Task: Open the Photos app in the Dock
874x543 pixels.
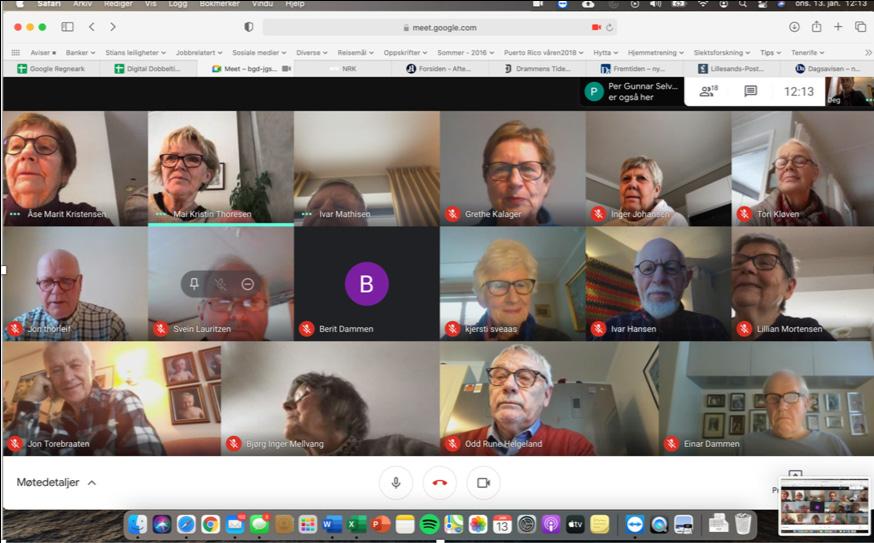Action: pos(478,524)
